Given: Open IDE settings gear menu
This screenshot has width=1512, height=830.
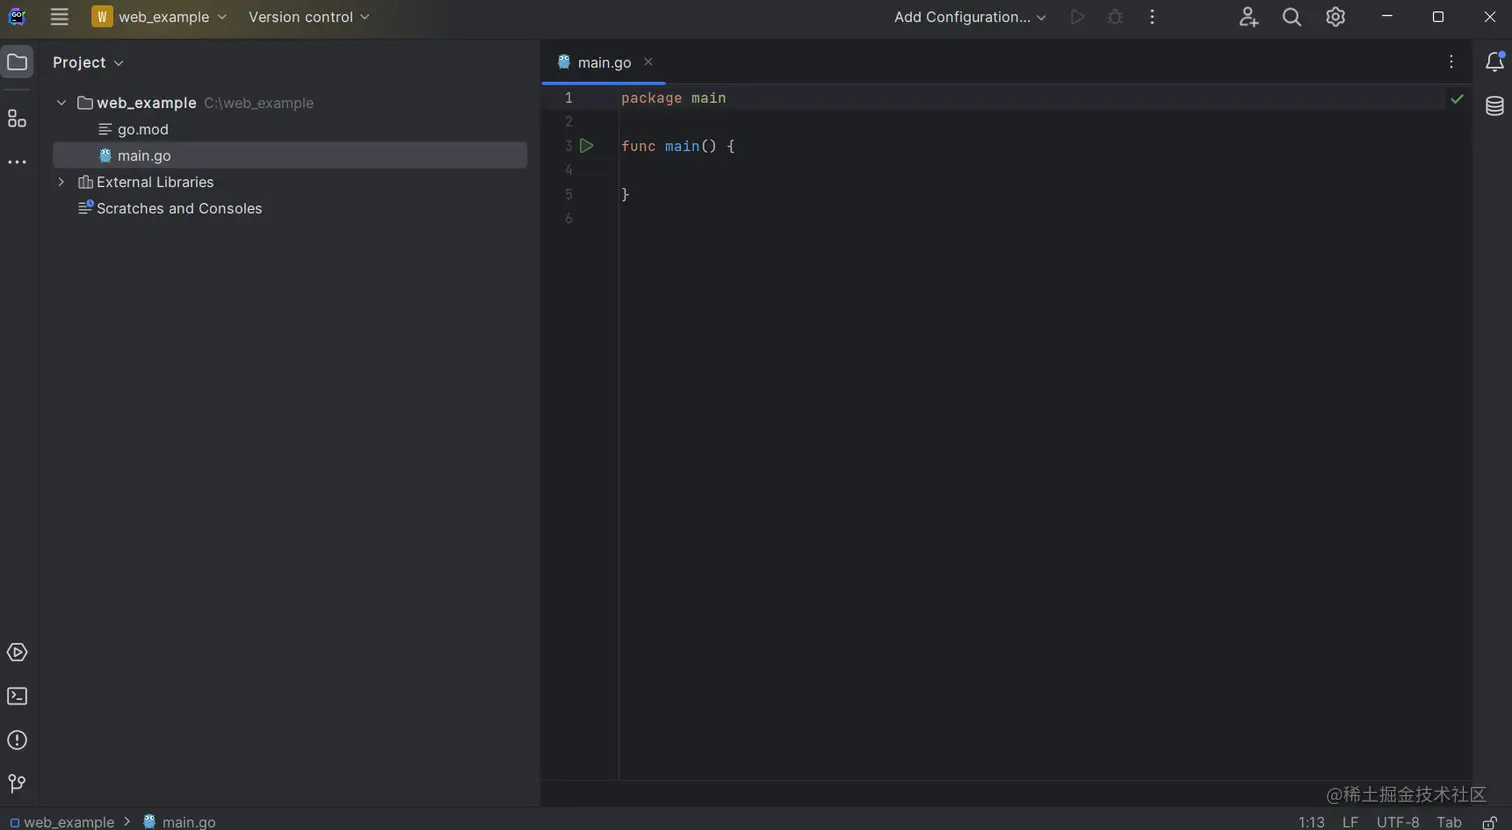Looking at the screenshot, I should pos(1335,17).
